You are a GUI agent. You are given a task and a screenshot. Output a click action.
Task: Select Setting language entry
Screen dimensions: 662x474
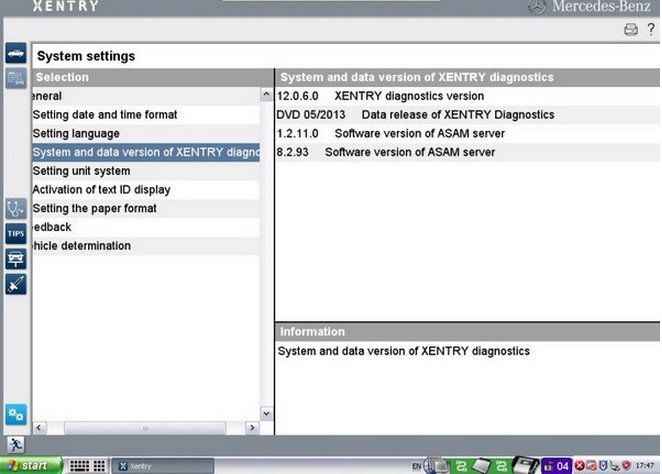tap(146, 133)
